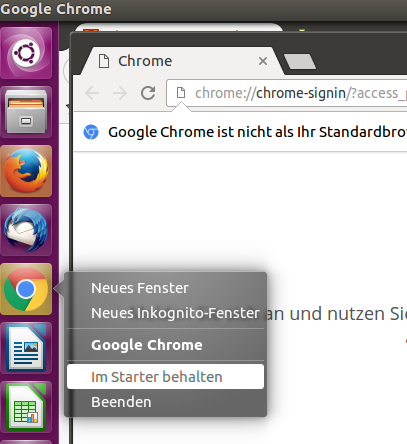Open the Ubuntu Dash home icon
The height and width of the screenshot is (444, 407).
tap(26, 53)
